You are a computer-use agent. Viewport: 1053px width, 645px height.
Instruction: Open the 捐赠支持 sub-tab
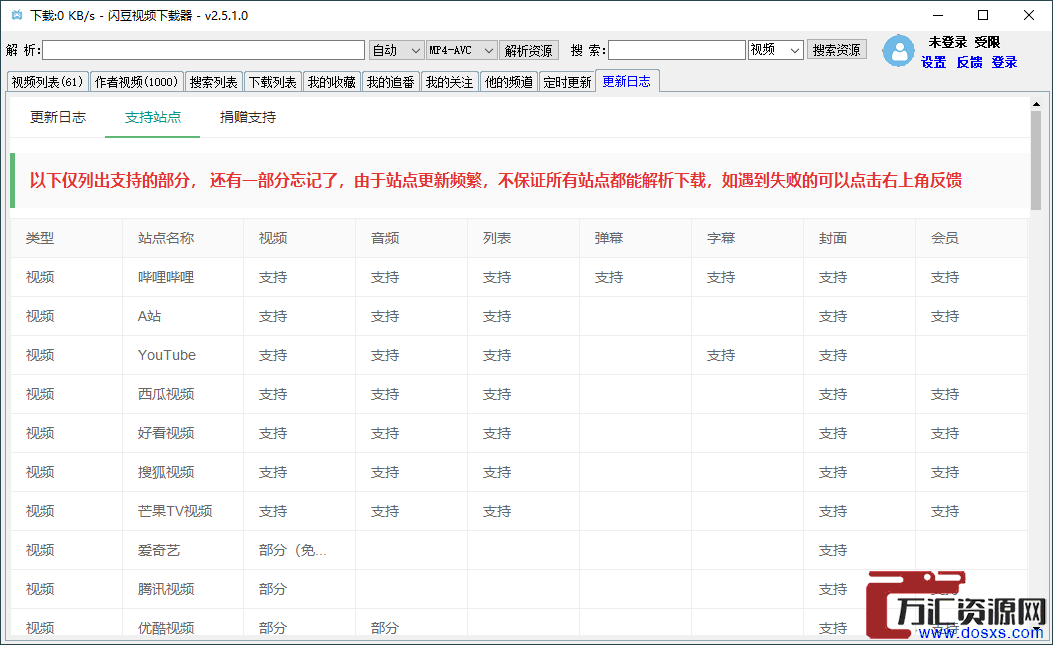pos(248,117)
